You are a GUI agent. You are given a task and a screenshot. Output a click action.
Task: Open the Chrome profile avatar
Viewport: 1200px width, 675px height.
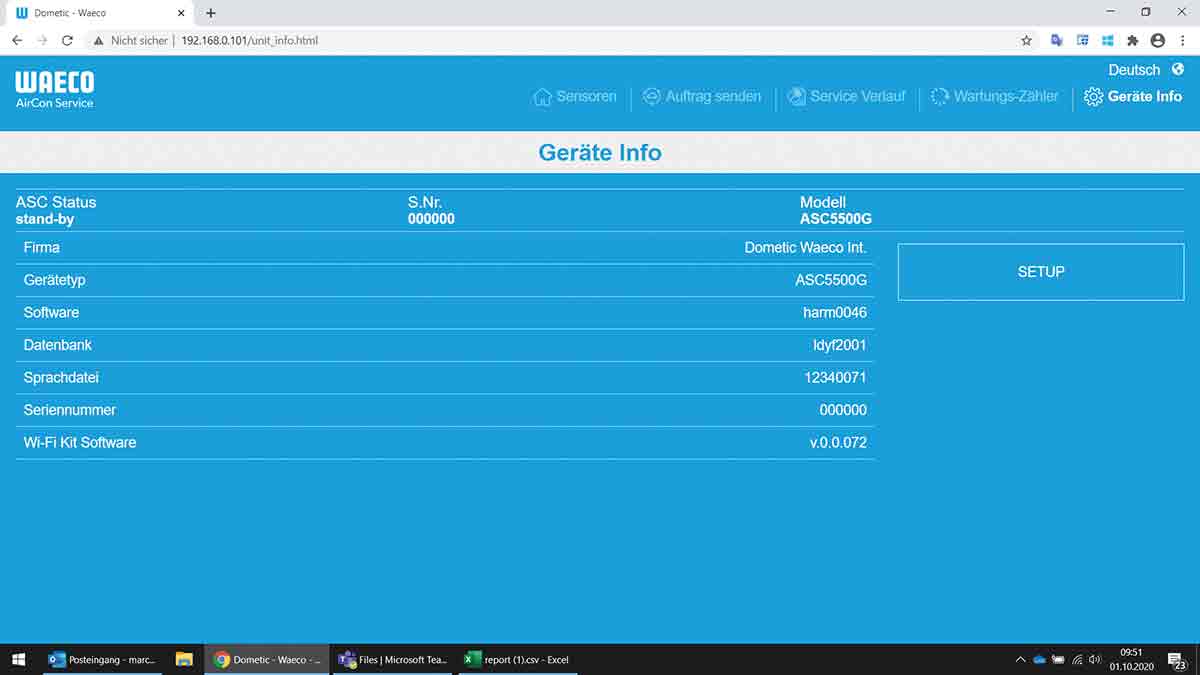[x=1158, y=41]
